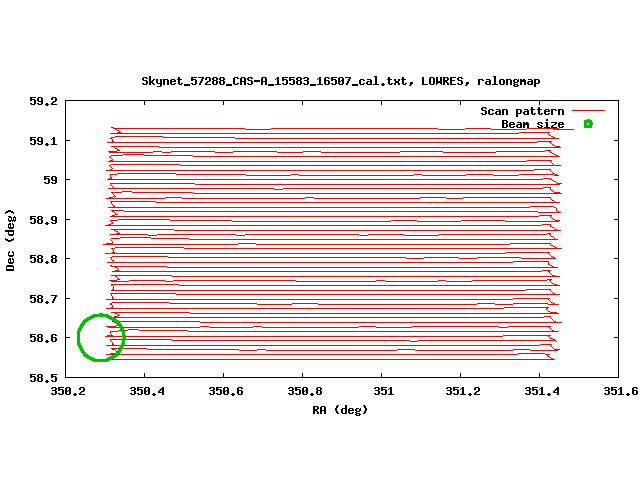Click the green beam size legend marker
640x480 pixels.
click(588, 124)
